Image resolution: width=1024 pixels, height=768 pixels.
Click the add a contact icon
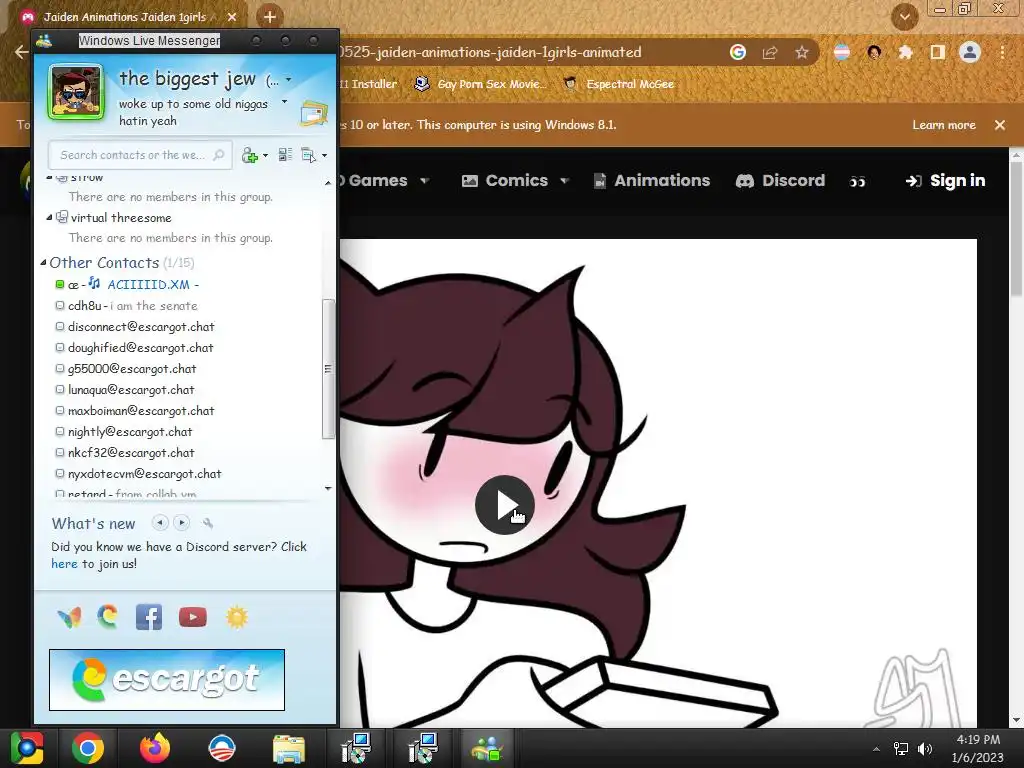(x=249, y=155)
